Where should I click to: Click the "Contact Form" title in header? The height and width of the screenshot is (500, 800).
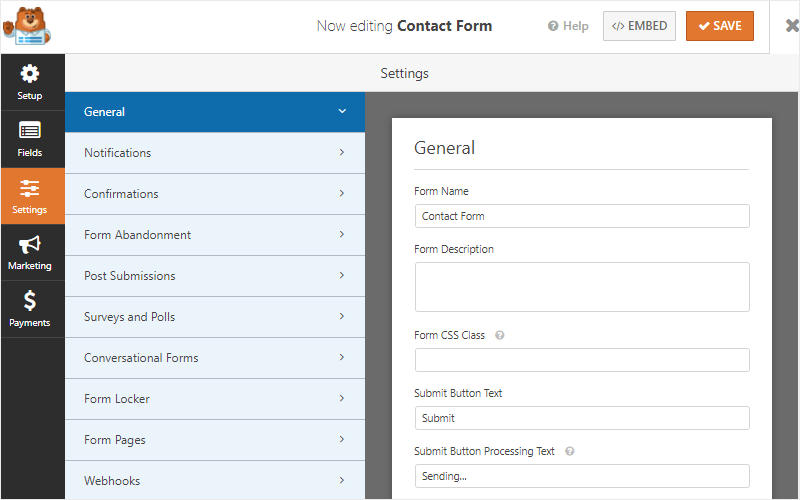pyautogui.click(x=444, y=26)
